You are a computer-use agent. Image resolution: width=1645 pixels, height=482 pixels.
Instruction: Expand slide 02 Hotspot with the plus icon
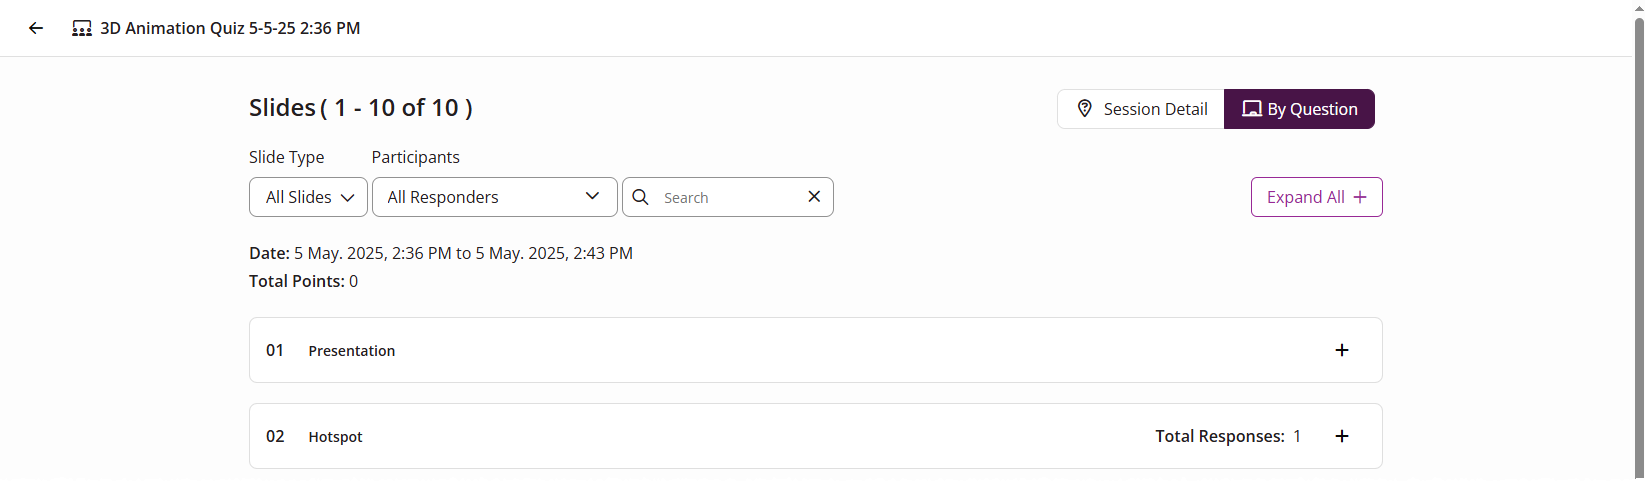(1342, 436)
